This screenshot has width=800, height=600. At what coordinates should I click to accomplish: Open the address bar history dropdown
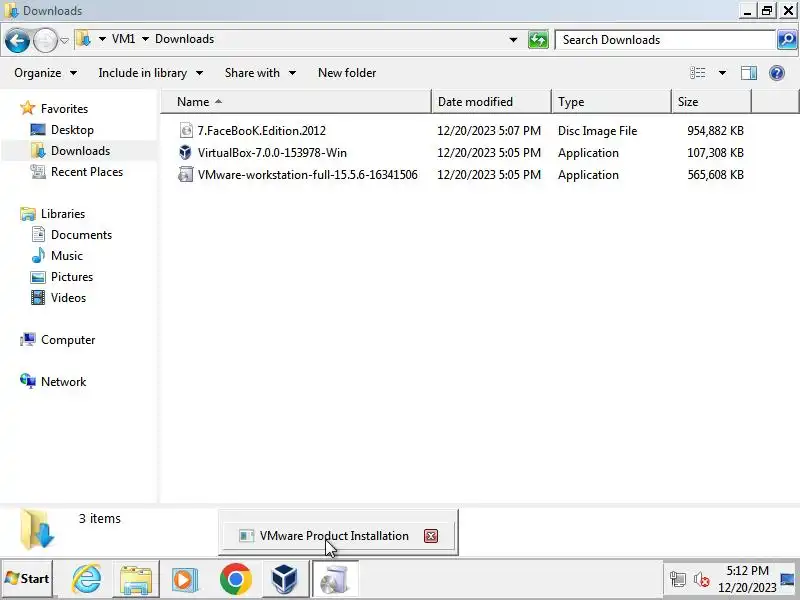coord(513,40)
